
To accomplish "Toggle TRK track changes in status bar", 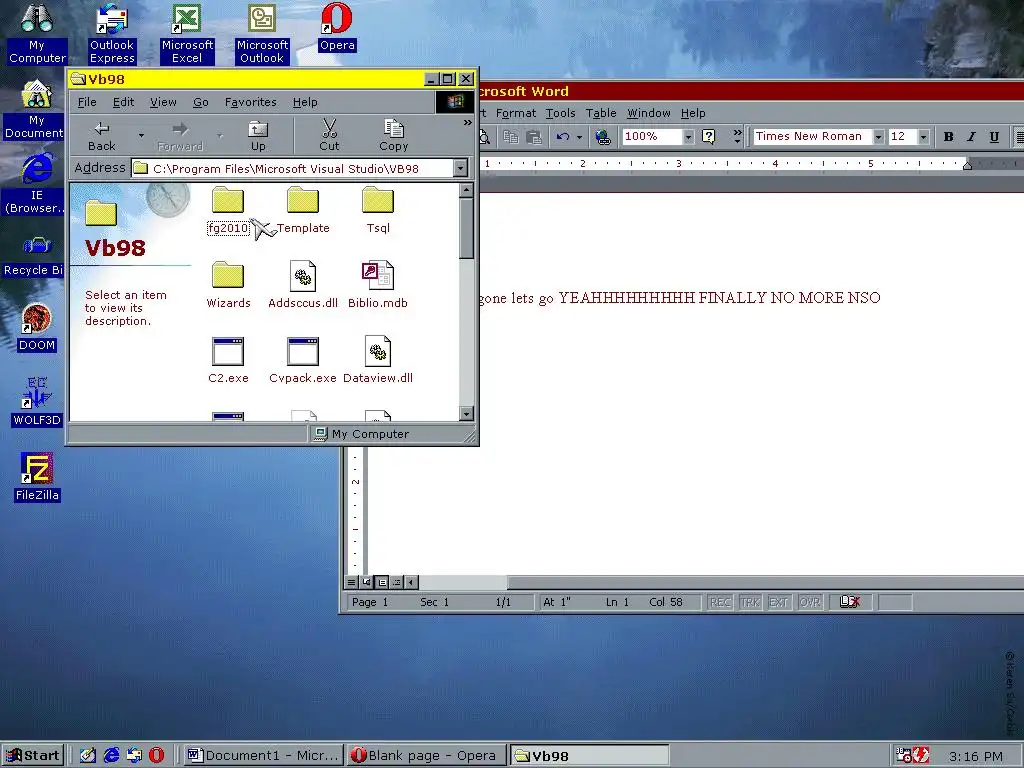I will 750,602.
